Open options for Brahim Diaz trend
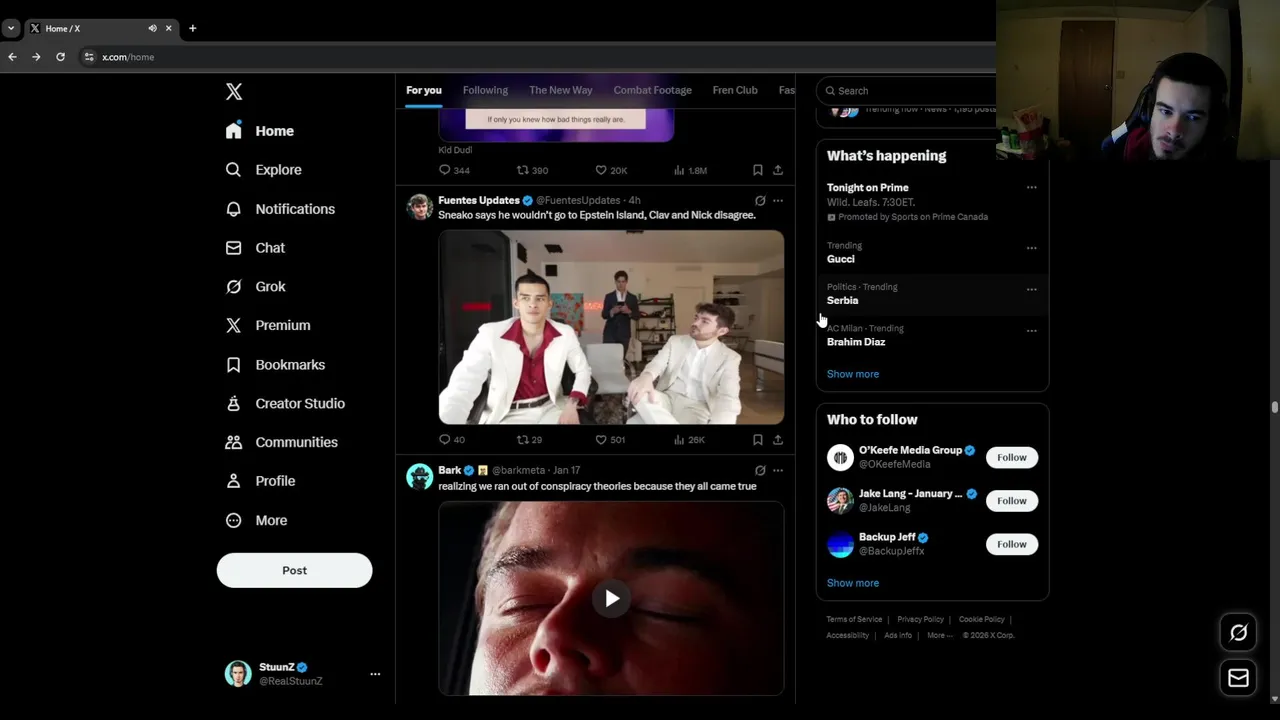Viewport: 1280px width, 720px height. 1031,330
